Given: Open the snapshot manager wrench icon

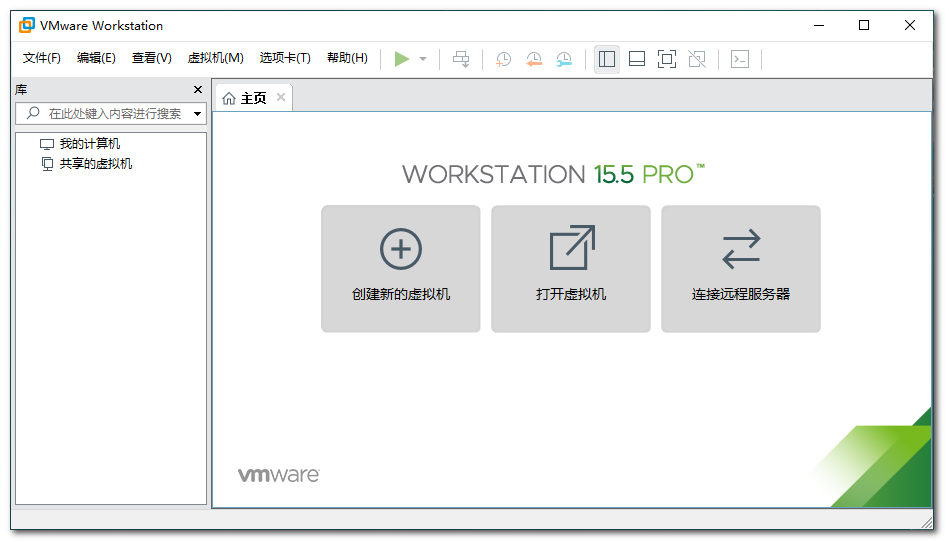Looking at the screenshot, I should [565, 59].
